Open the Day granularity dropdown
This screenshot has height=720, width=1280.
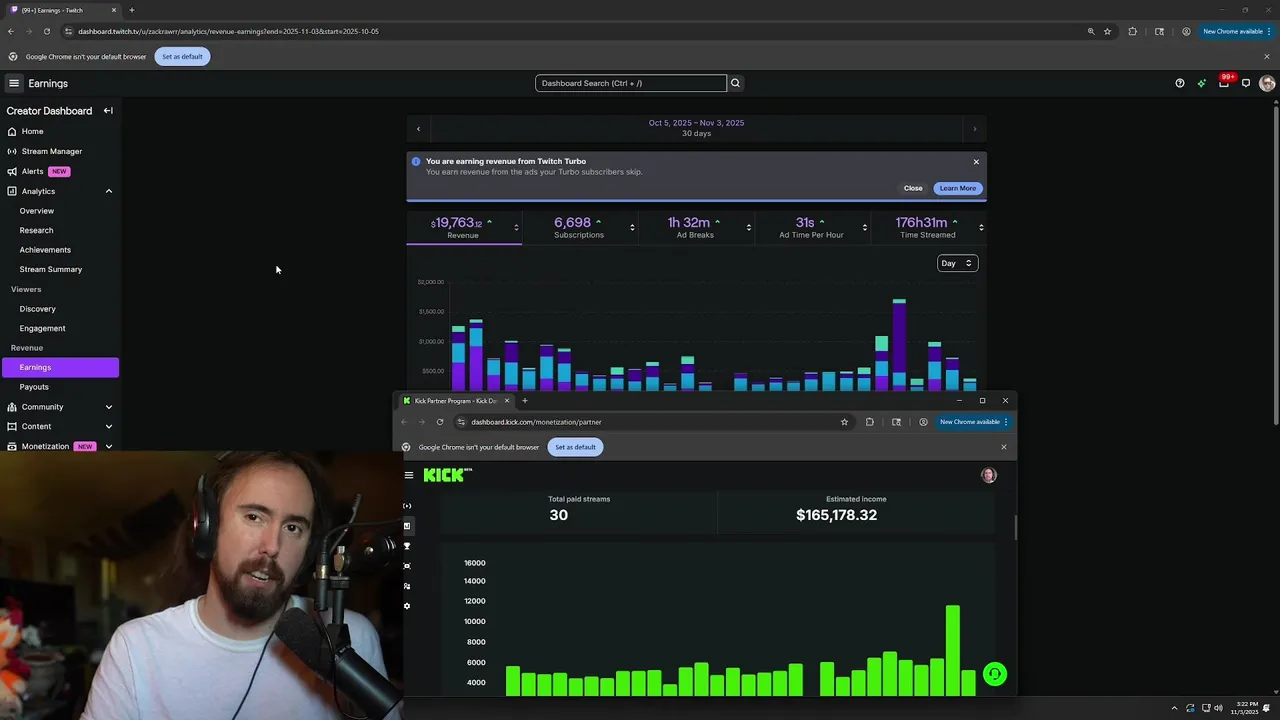point(956,263)
